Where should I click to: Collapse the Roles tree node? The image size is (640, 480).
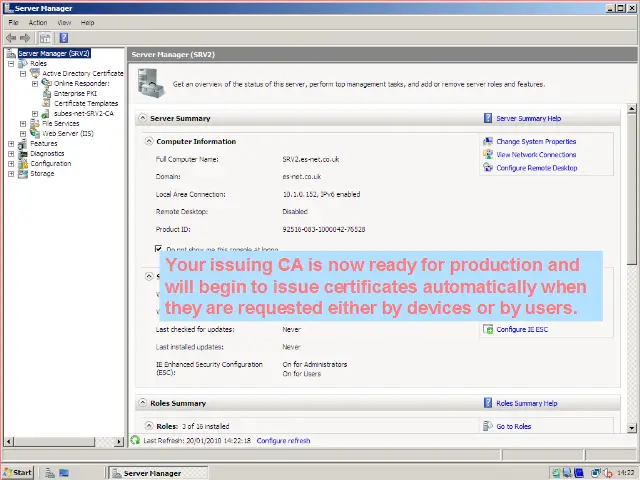[x=11, y=64]
